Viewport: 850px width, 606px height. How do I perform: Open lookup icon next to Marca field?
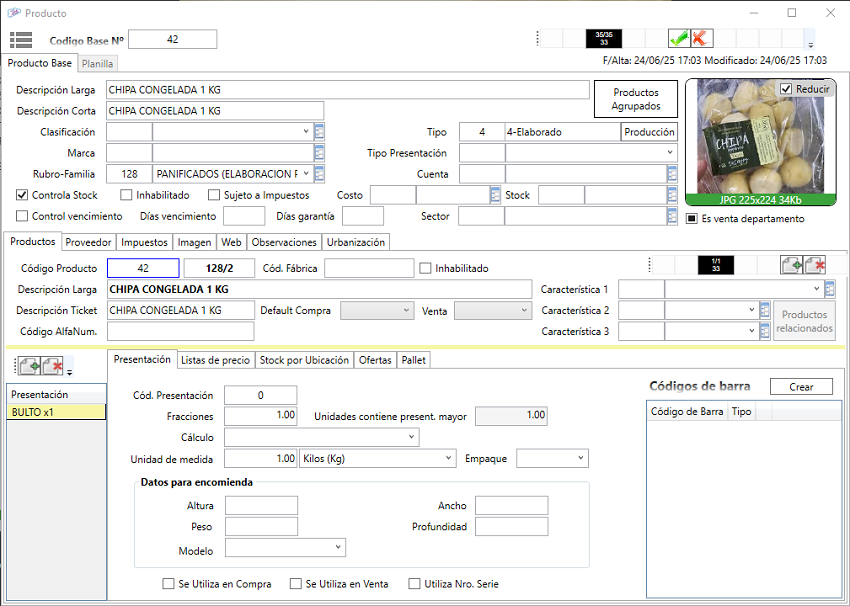click(x=319, y=153)
